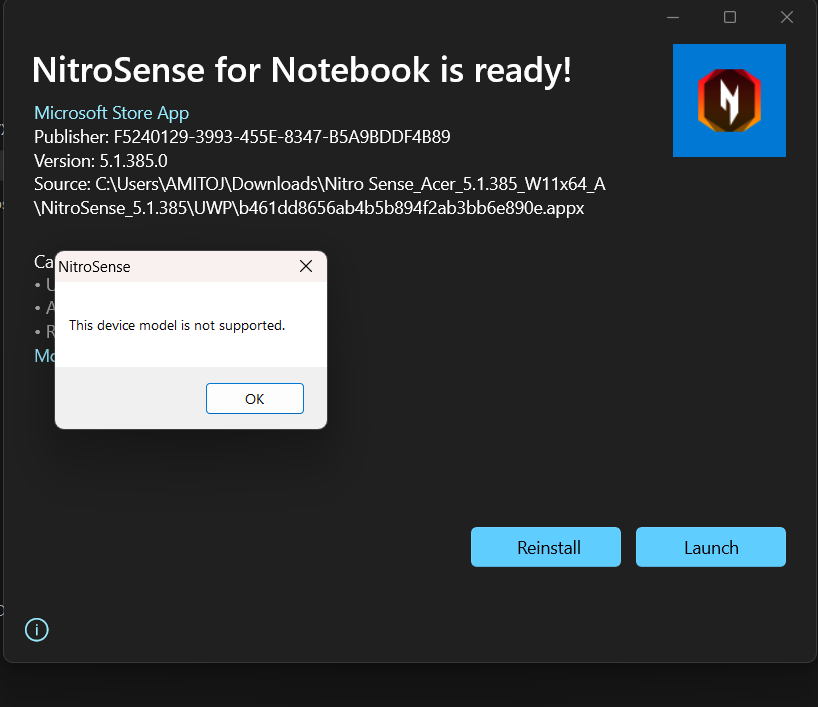Viewport: 818px width, 707px height.
Task: Maximize the App Installer window
Action: (730, 17)
